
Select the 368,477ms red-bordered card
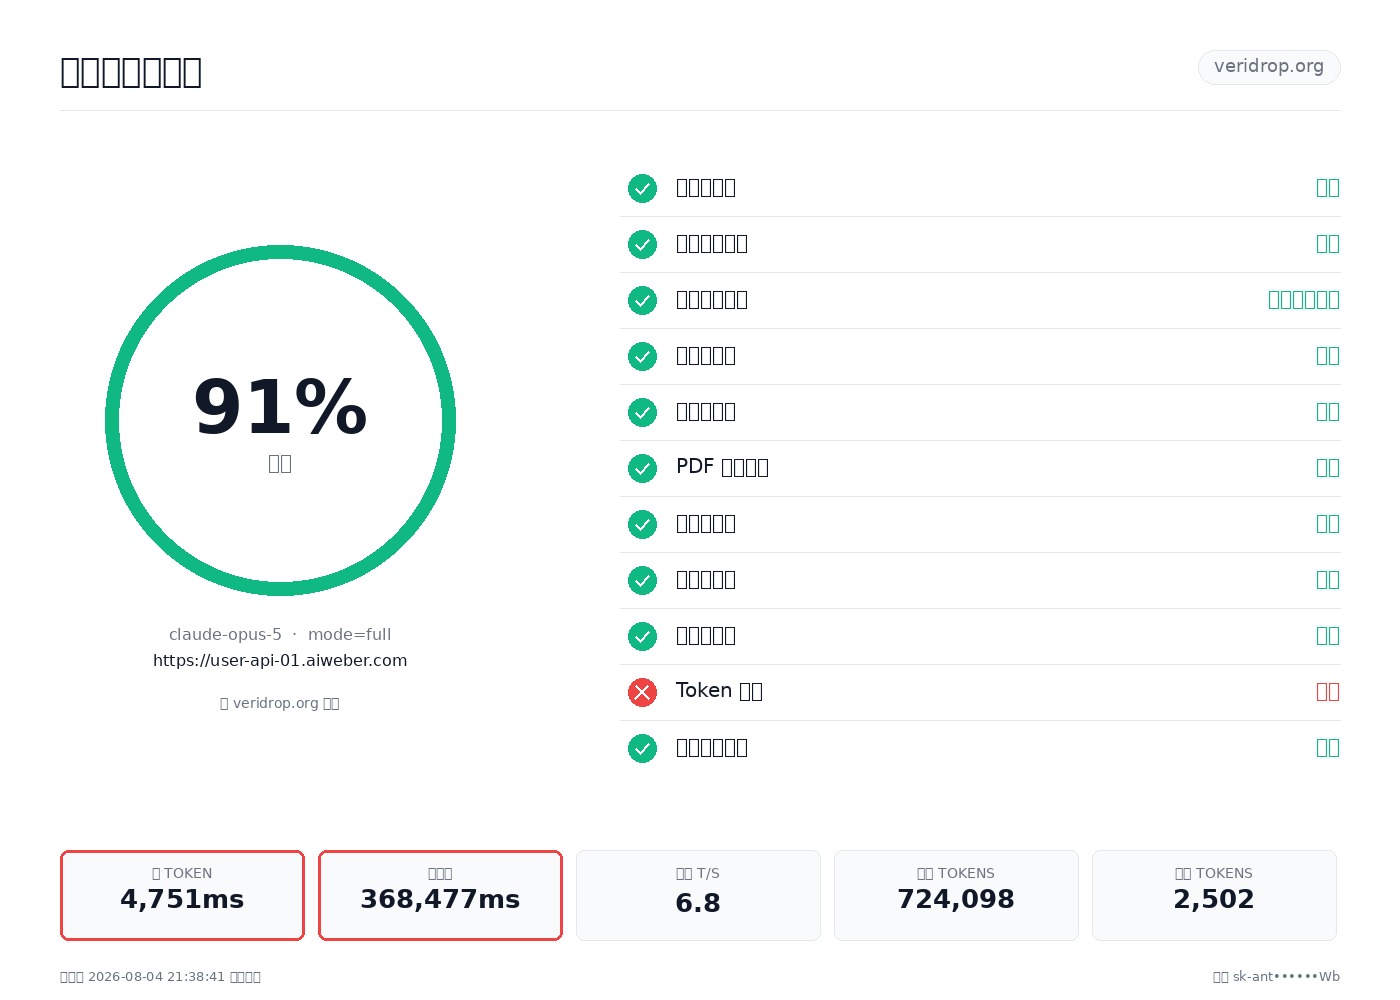click(440, 895)
